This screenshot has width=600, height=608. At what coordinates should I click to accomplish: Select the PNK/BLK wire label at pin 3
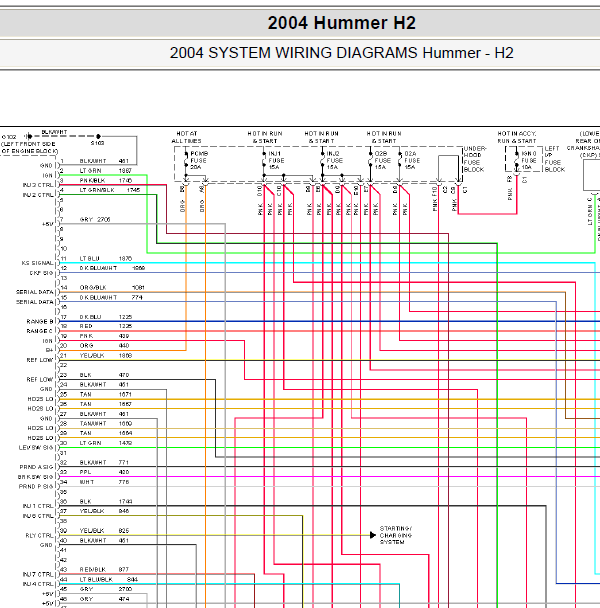click(x=92, y=180)
